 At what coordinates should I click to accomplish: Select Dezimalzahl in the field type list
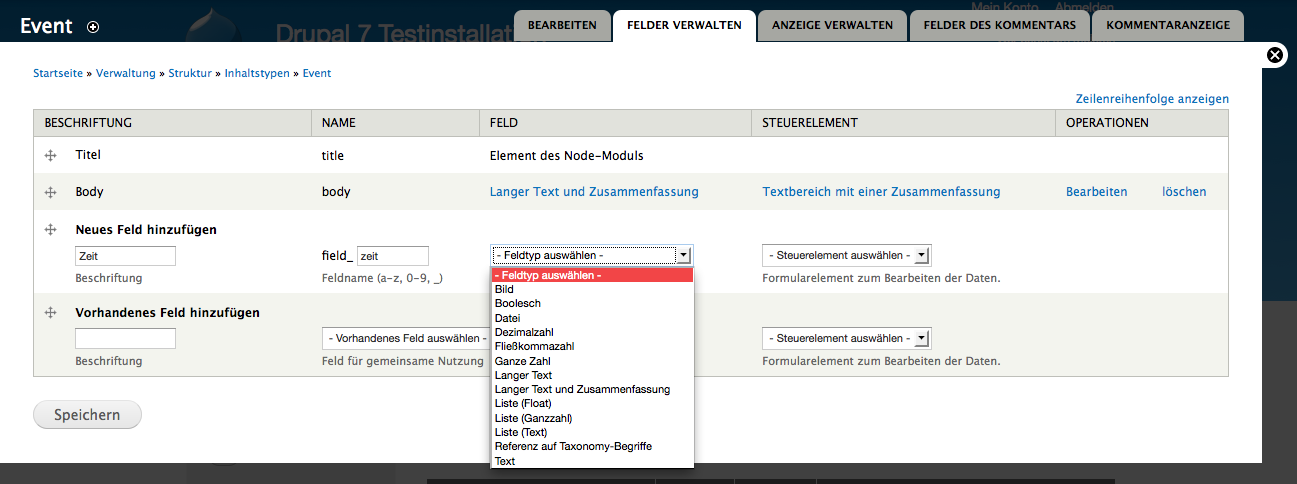pos(524,332)
